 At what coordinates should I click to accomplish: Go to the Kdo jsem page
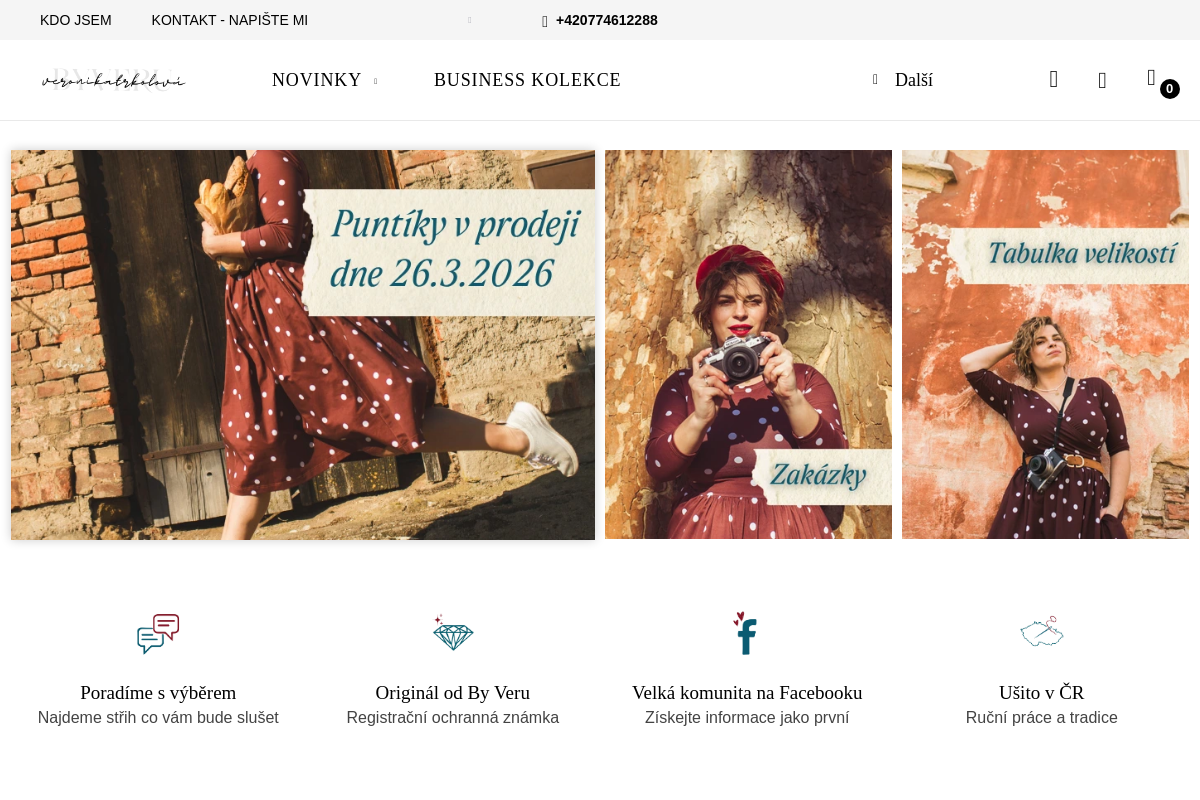point(76,20)
